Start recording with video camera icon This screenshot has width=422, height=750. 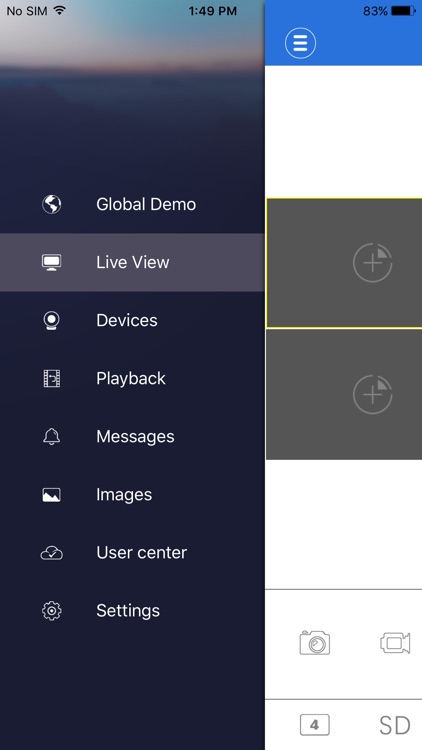tap(395, 642)
